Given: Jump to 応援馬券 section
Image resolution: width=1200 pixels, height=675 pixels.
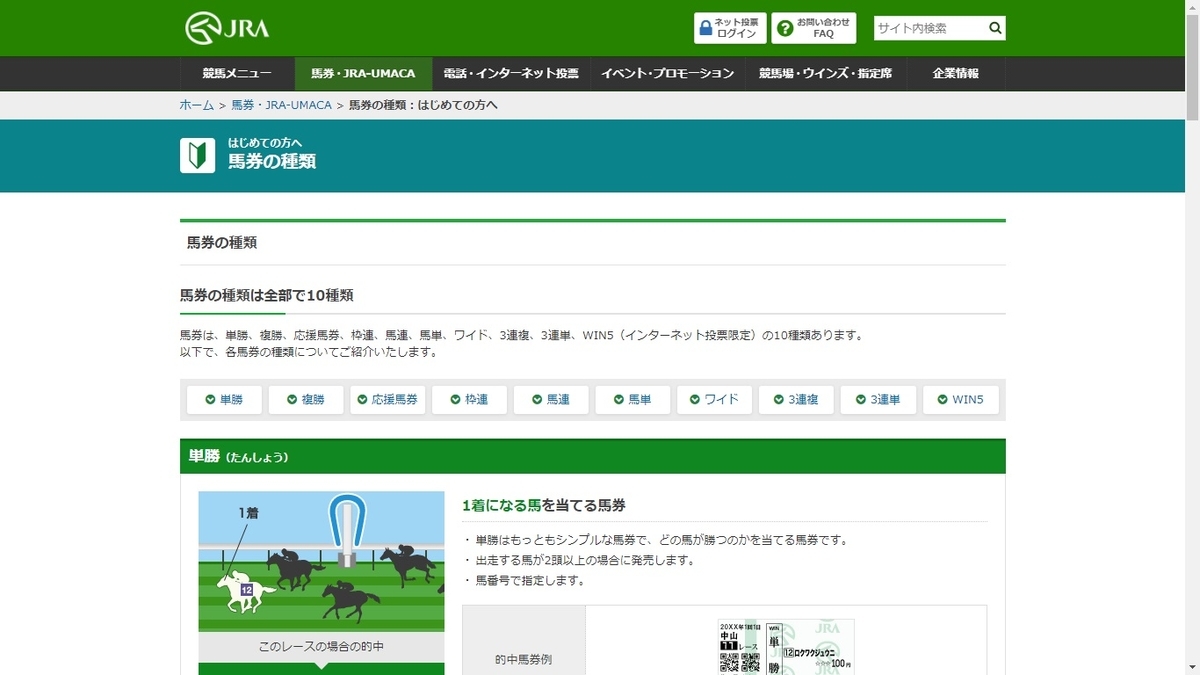Looking at the screenshot, I should tap(388, 400).
